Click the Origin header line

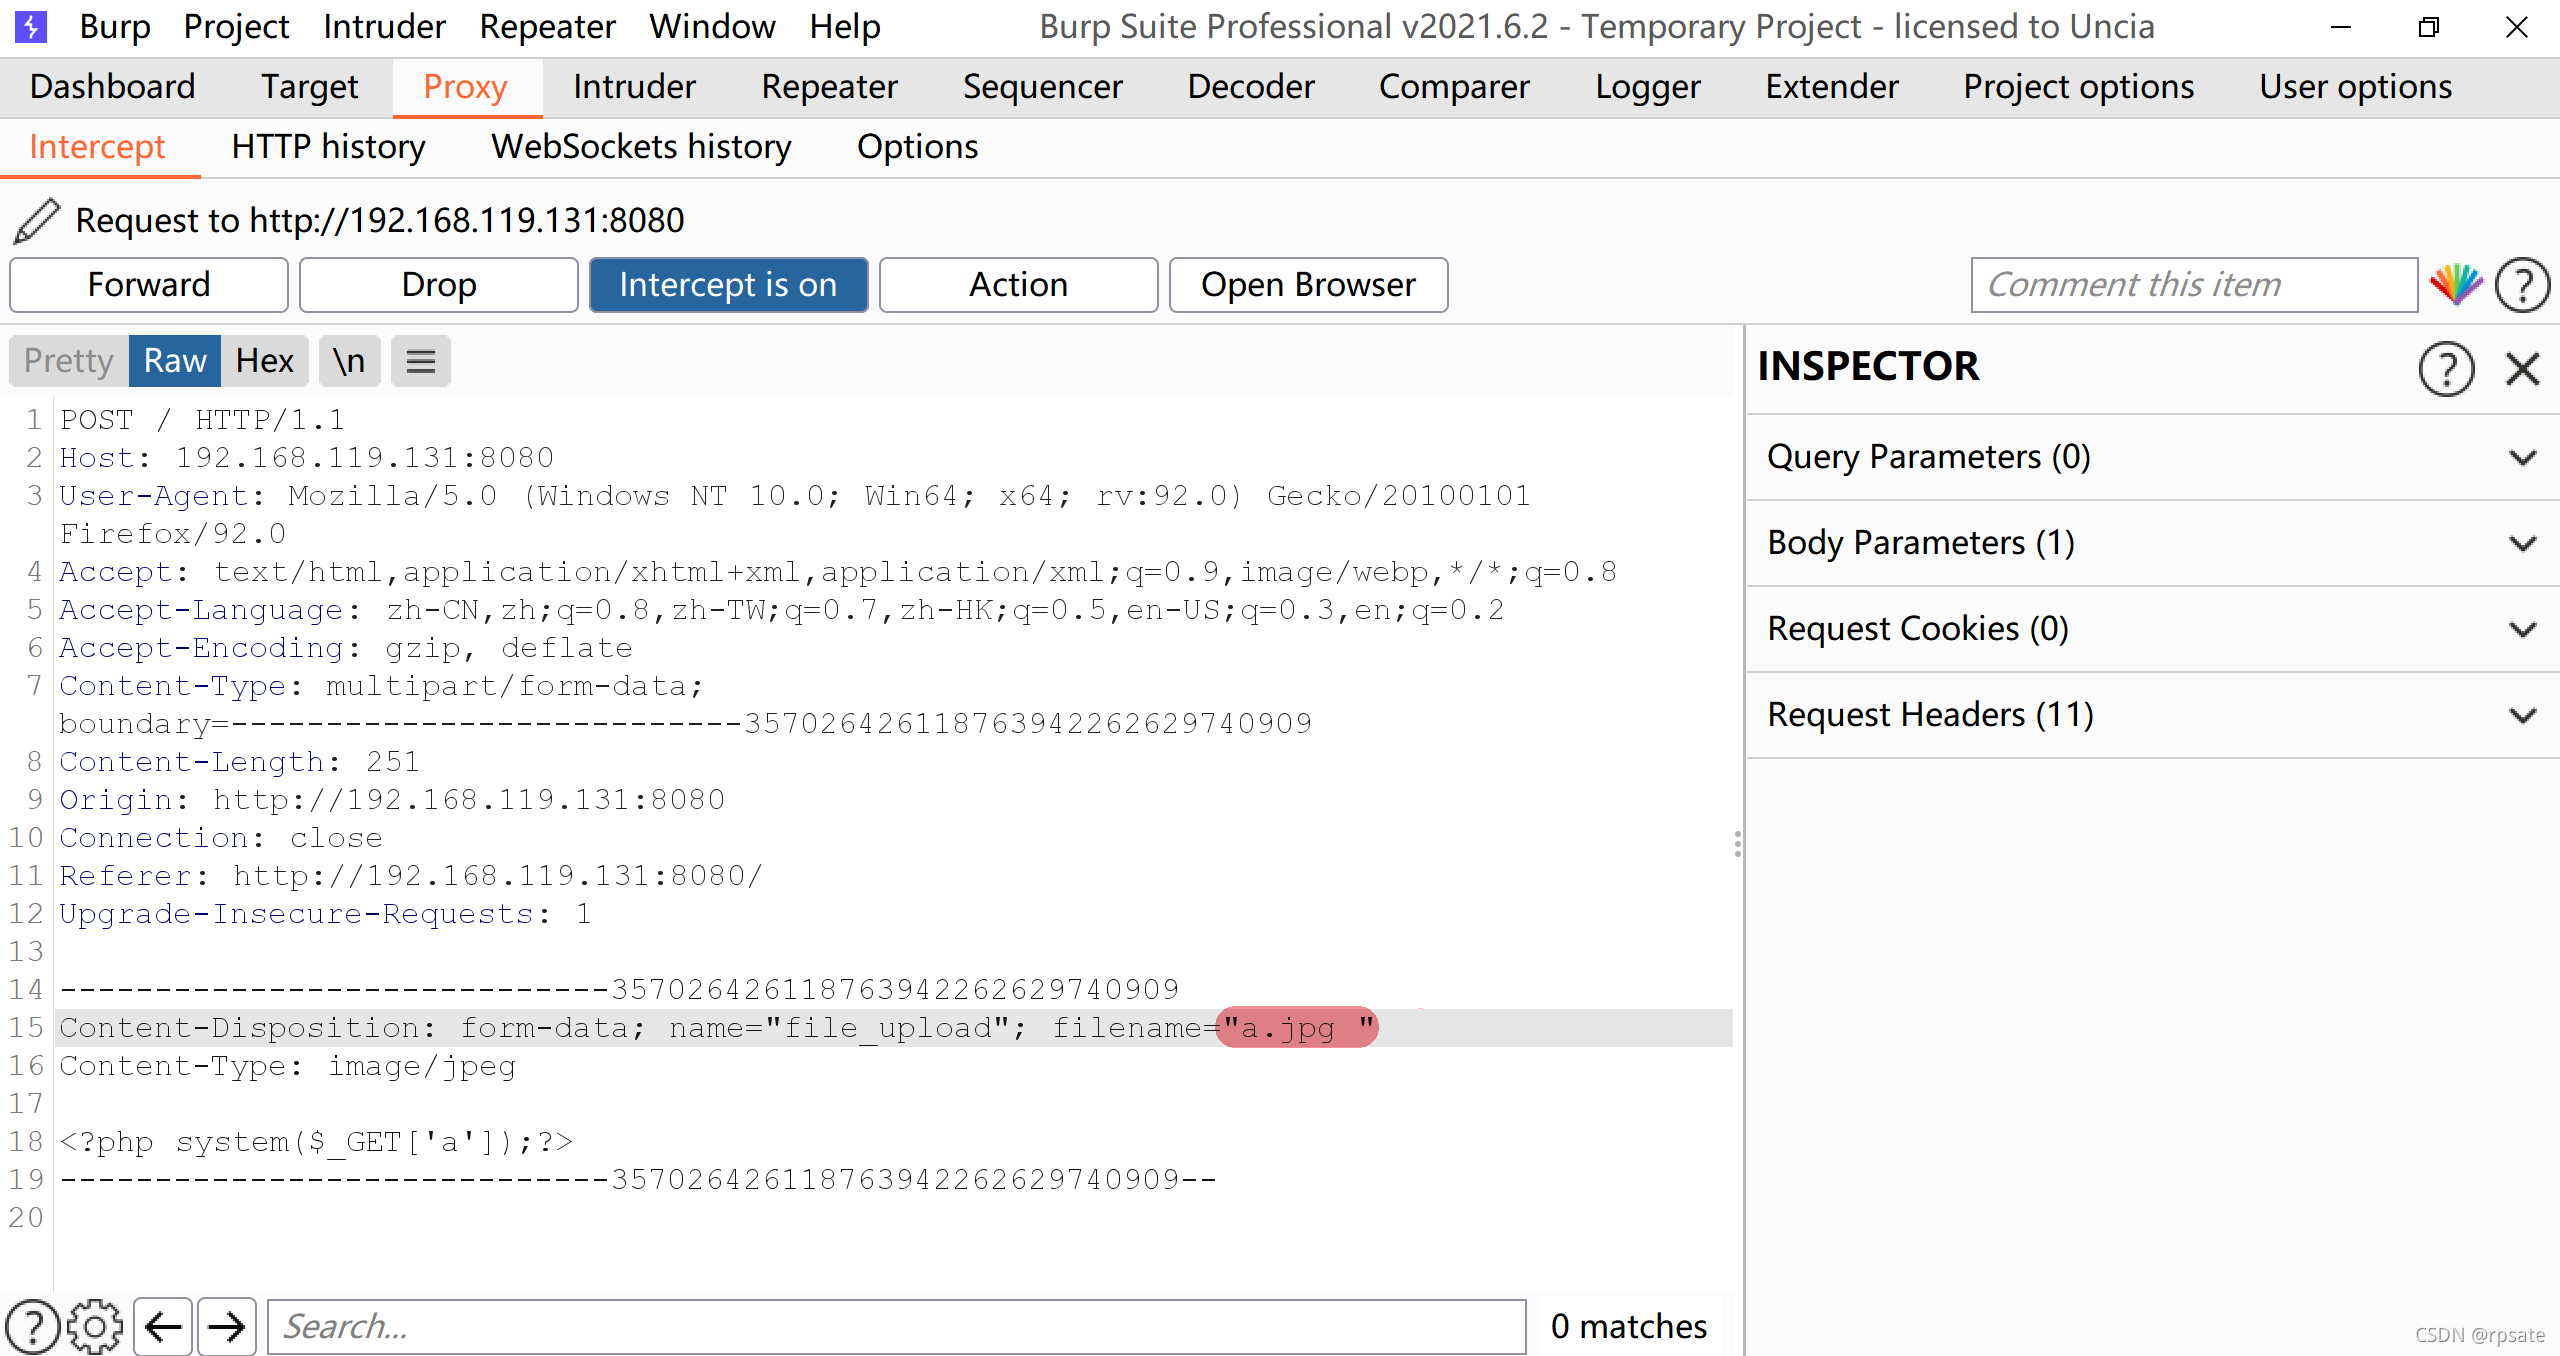click(392, 799)
